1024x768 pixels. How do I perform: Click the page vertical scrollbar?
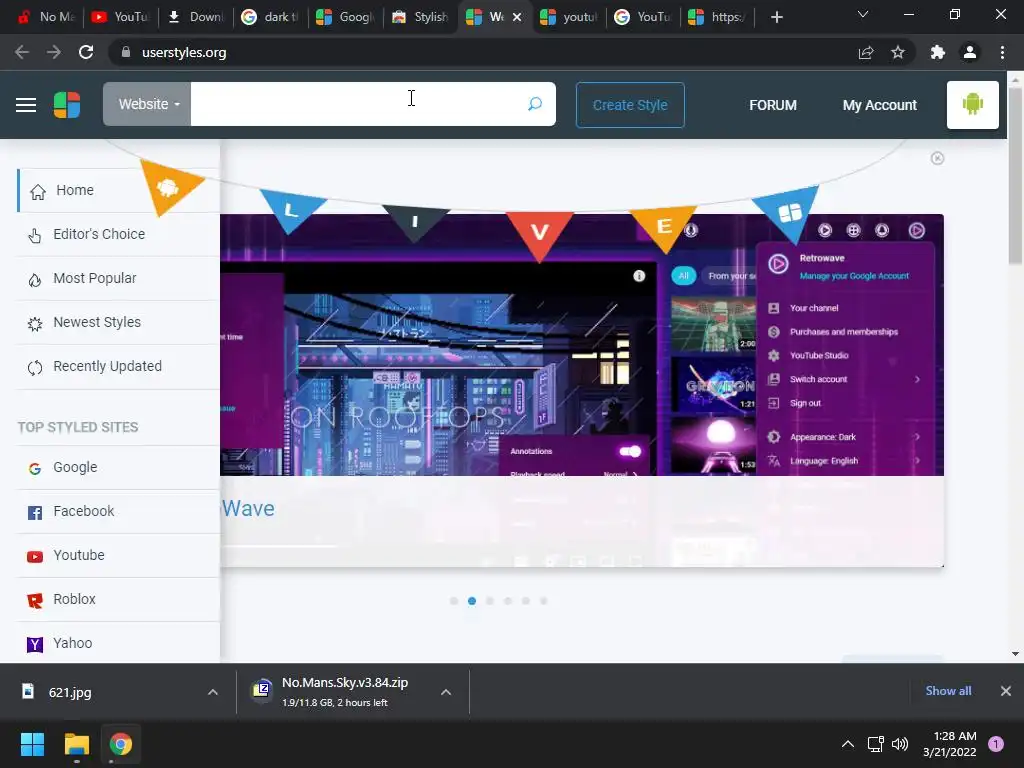[x=1015, y=176]
